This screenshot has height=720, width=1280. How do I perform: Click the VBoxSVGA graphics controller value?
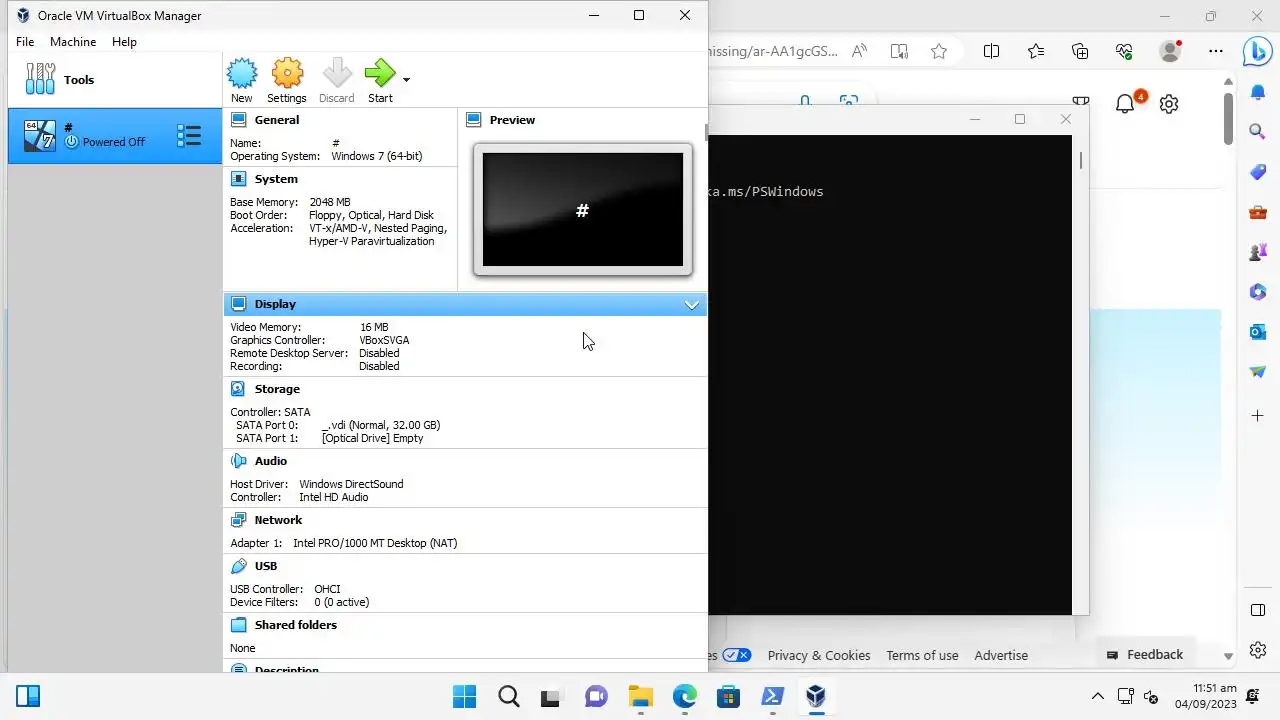tap(384, 340)
